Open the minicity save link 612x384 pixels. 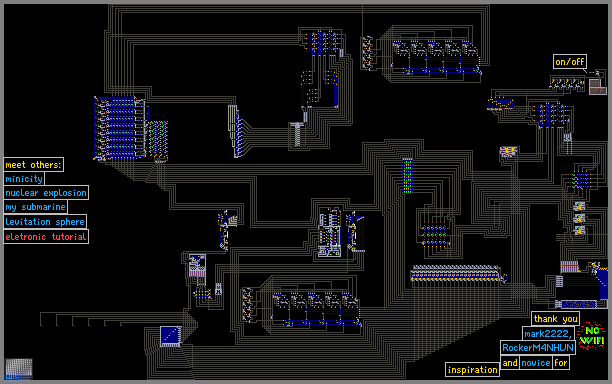click(24, 179)
